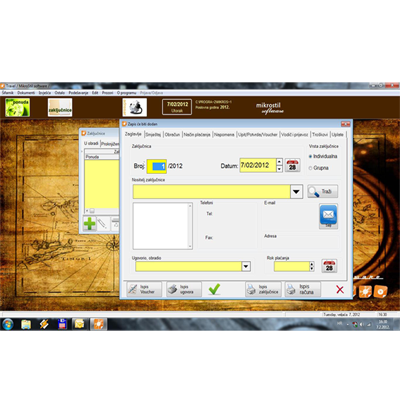The image size is (400, 400).
Task: Decrement the Datum spinner down arrow
Action: [280, 169]
